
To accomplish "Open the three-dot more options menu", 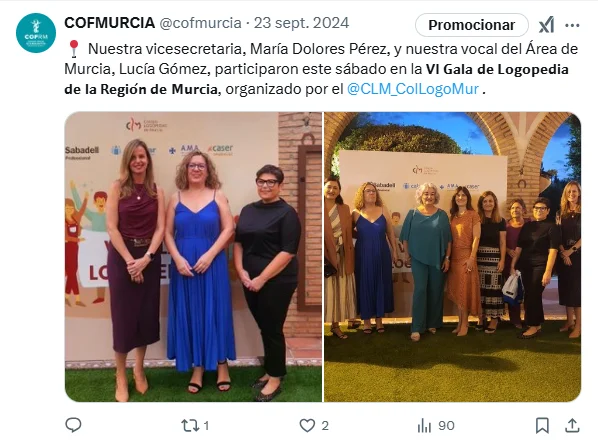I will [x=572, y=26].
